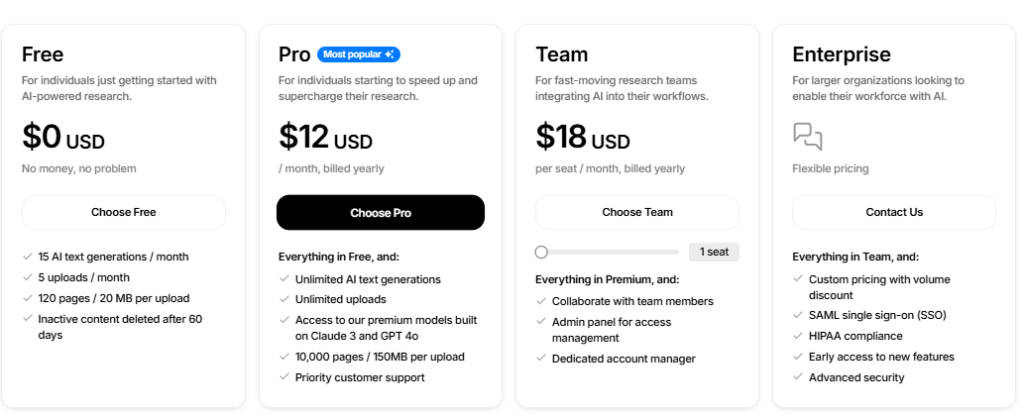Click checkmark next to Dedicated account manager
This screenshot has height=419, width=1024.
pos(541,358)
